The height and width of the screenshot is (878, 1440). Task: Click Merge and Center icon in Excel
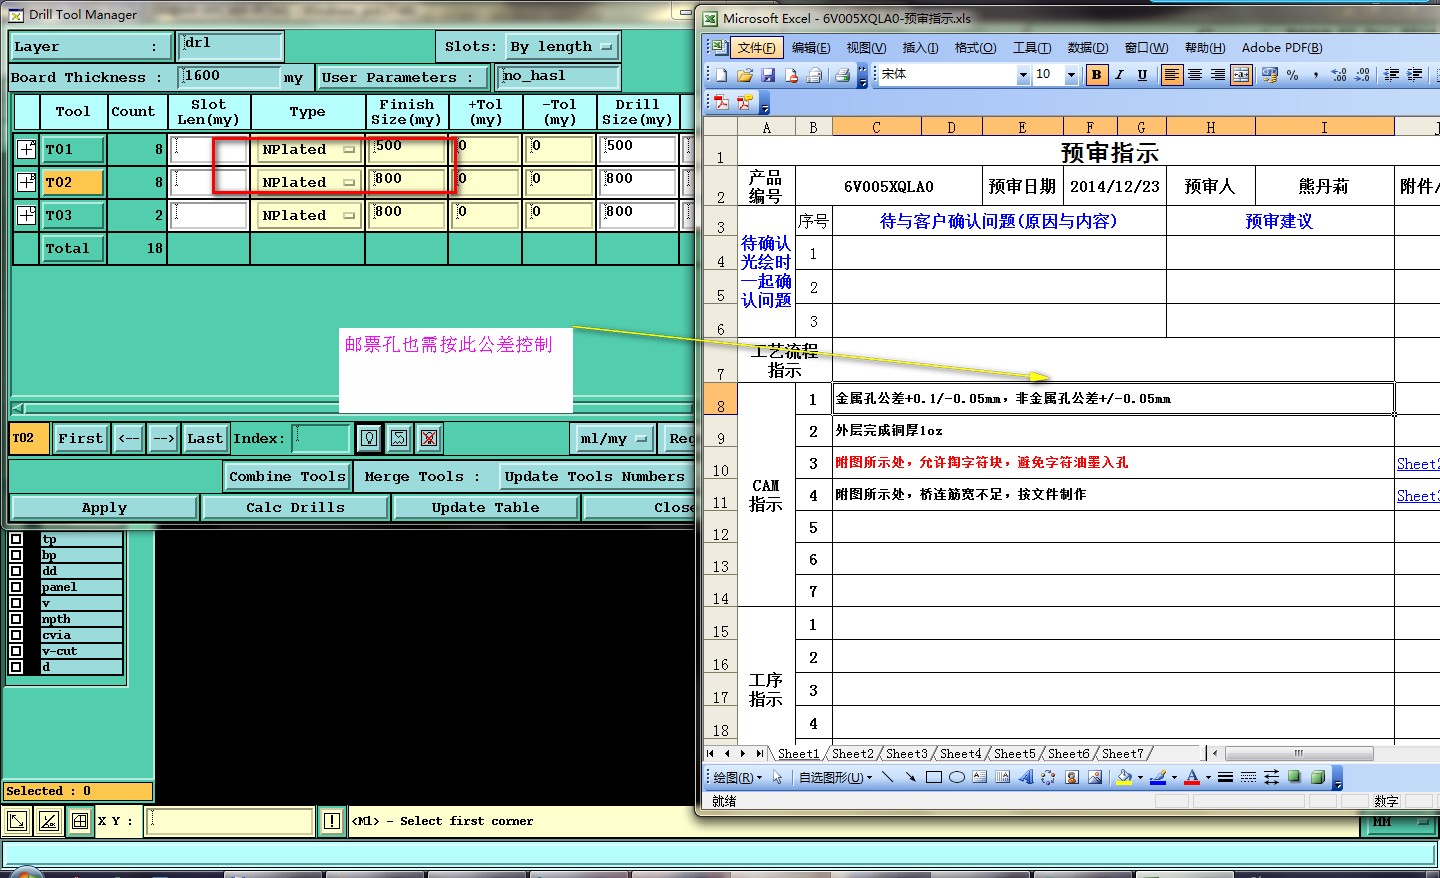pos(1241,75)
